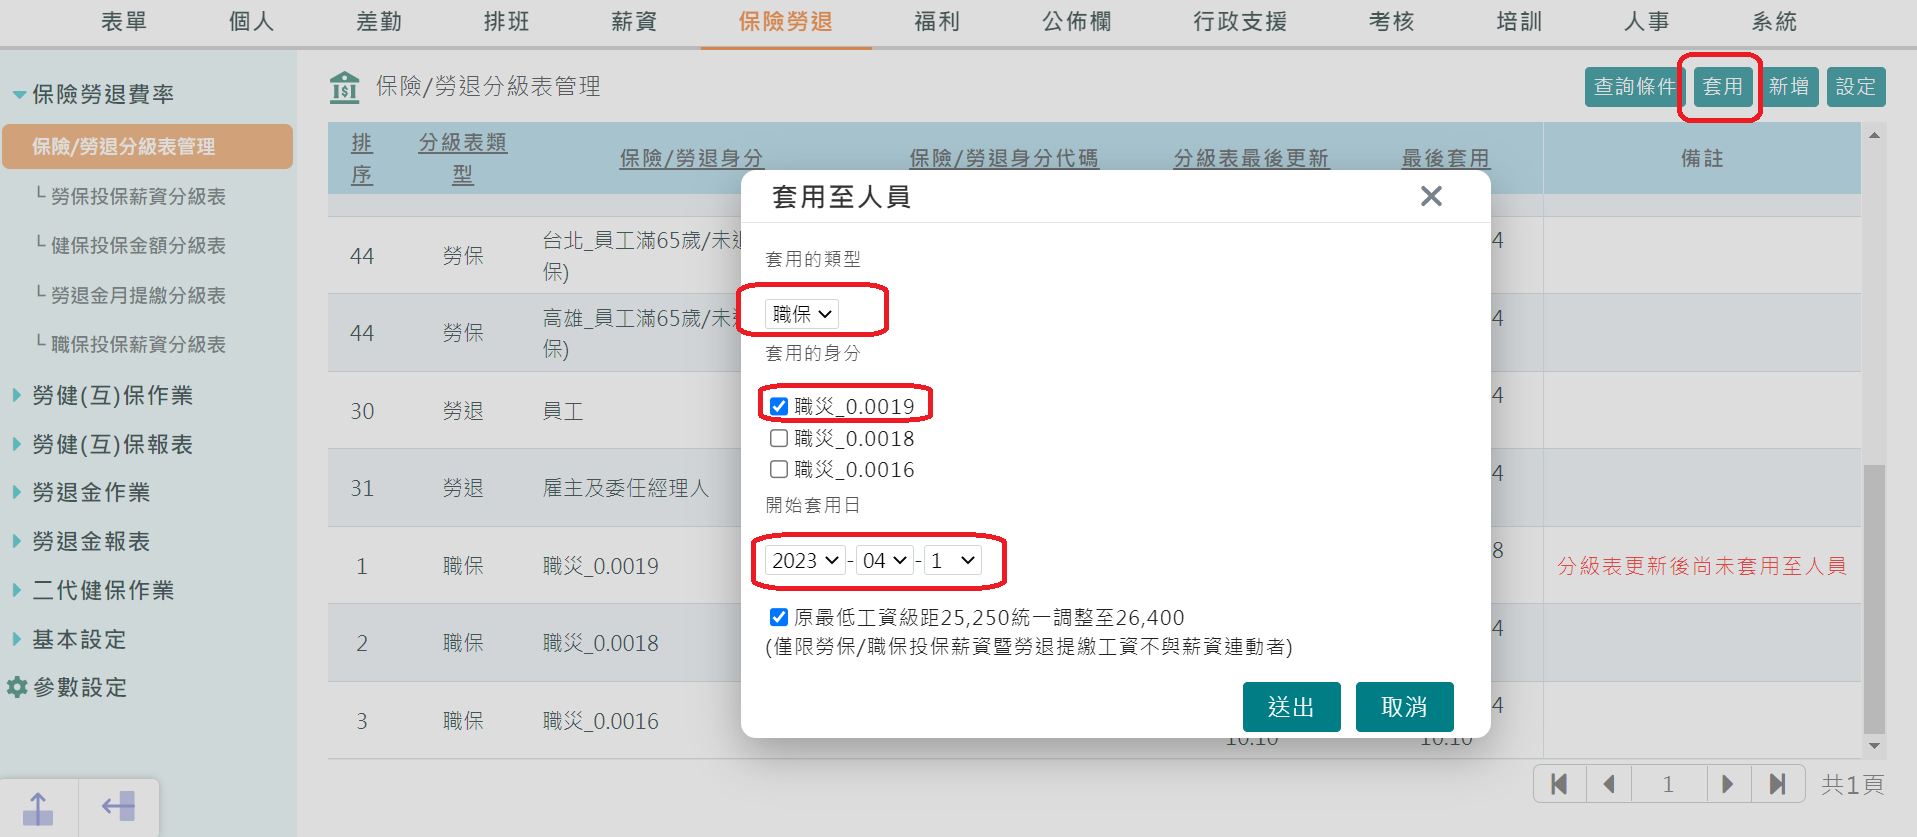
Task: Open the 人事 top menu
Action: pyautogui.click(x=1647, y=21)
